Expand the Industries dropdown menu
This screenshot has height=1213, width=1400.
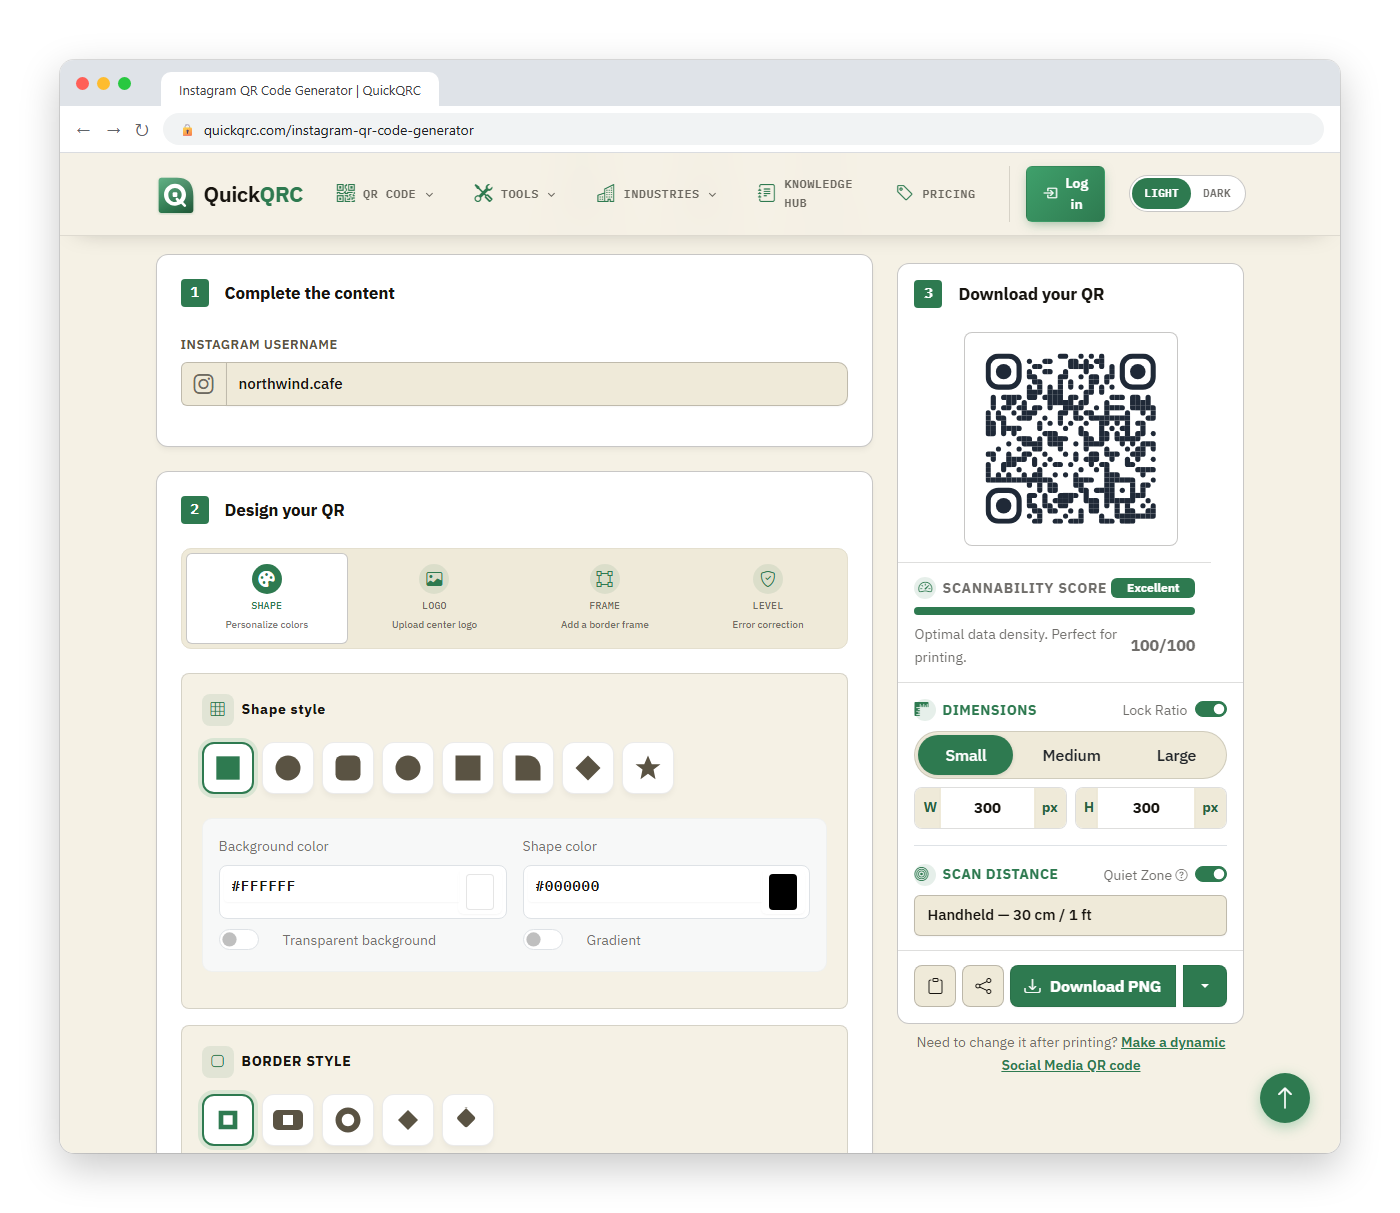coord(657,194)
